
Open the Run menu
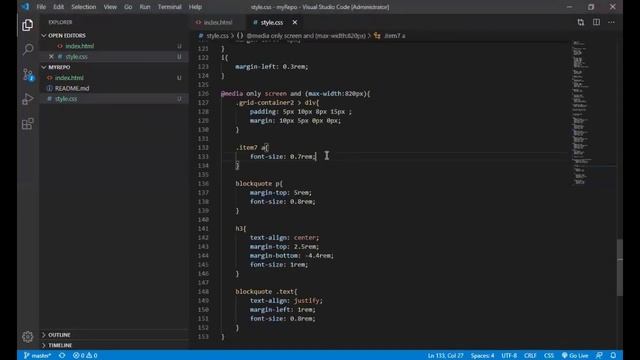145,7
